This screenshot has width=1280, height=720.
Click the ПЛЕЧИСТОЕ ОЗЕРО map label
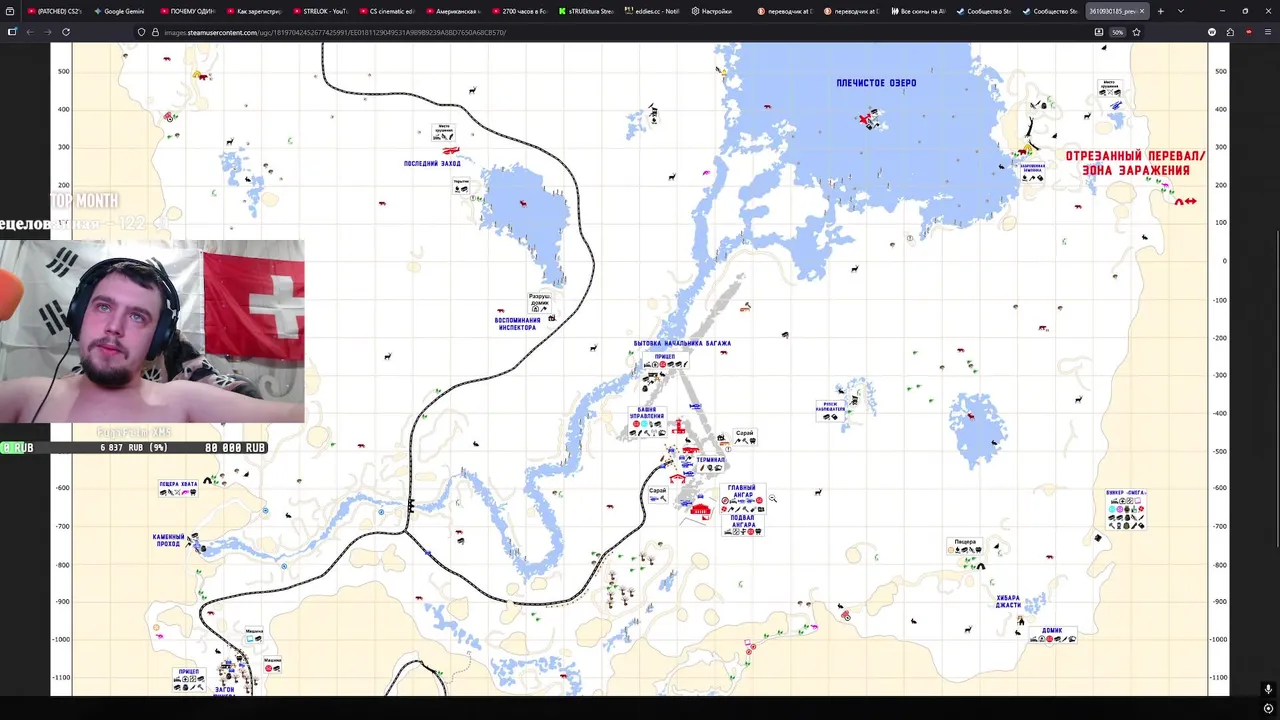[876, 83]
